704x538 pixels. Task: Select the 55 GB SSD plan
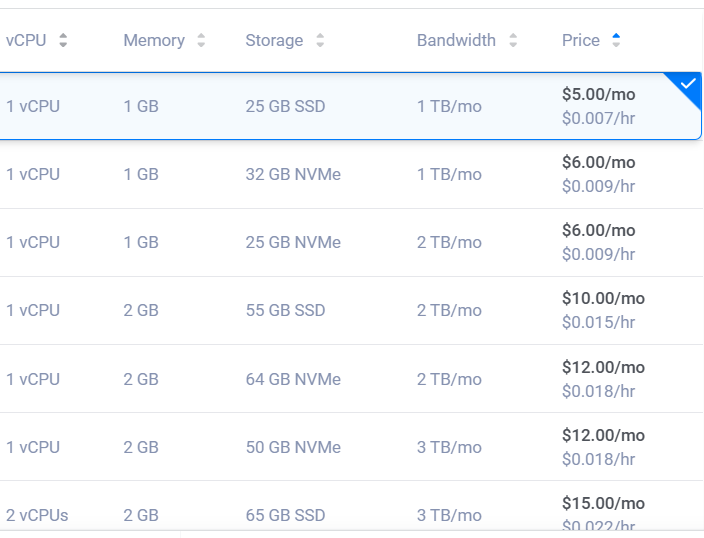pos(285,310)
